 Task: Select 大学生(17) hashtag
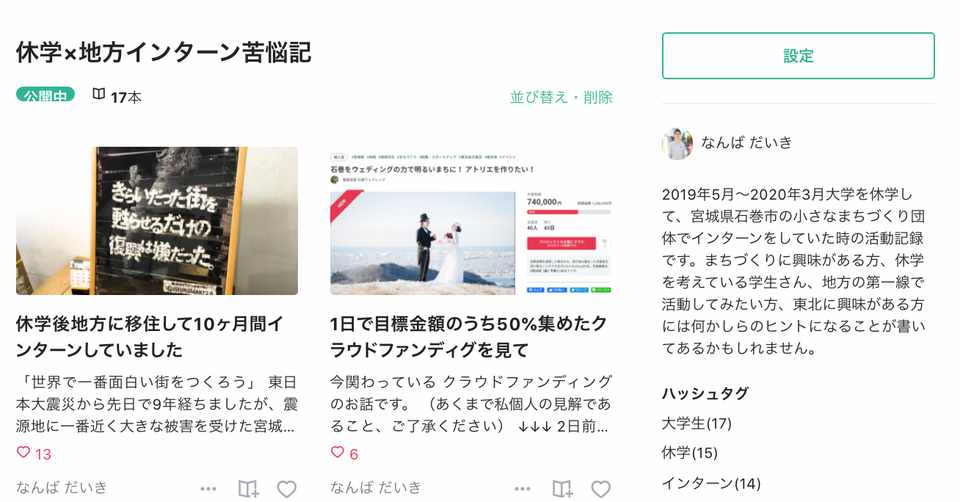tap(696, 424)
